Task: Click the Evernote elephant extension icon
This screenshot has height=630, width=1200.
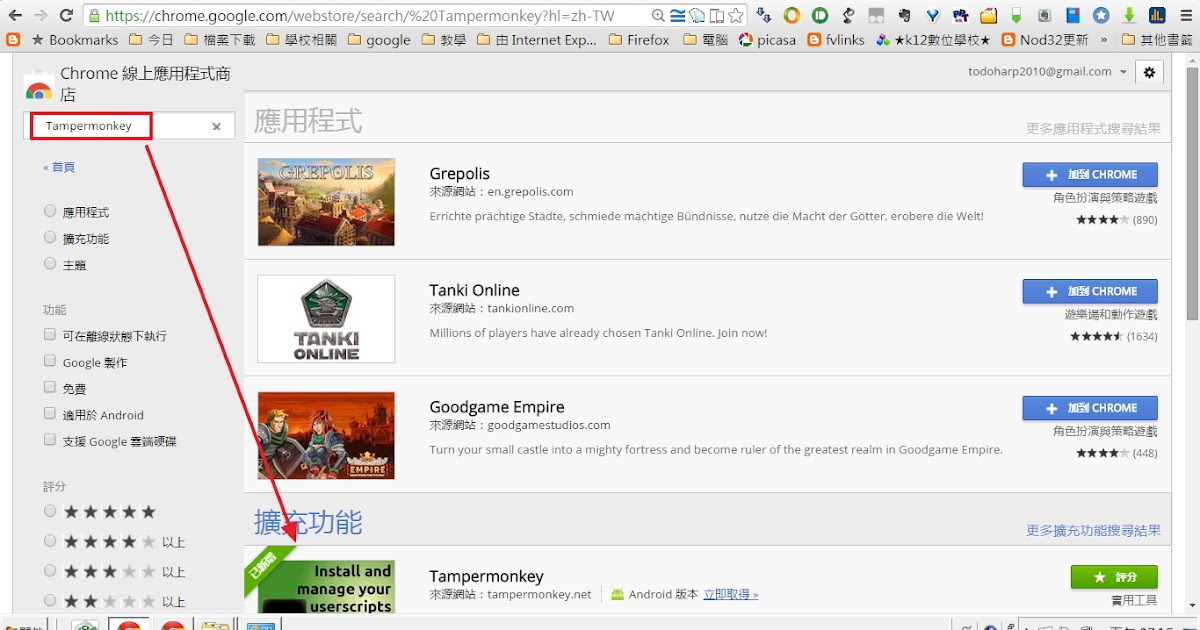Action: coord(905,16)
